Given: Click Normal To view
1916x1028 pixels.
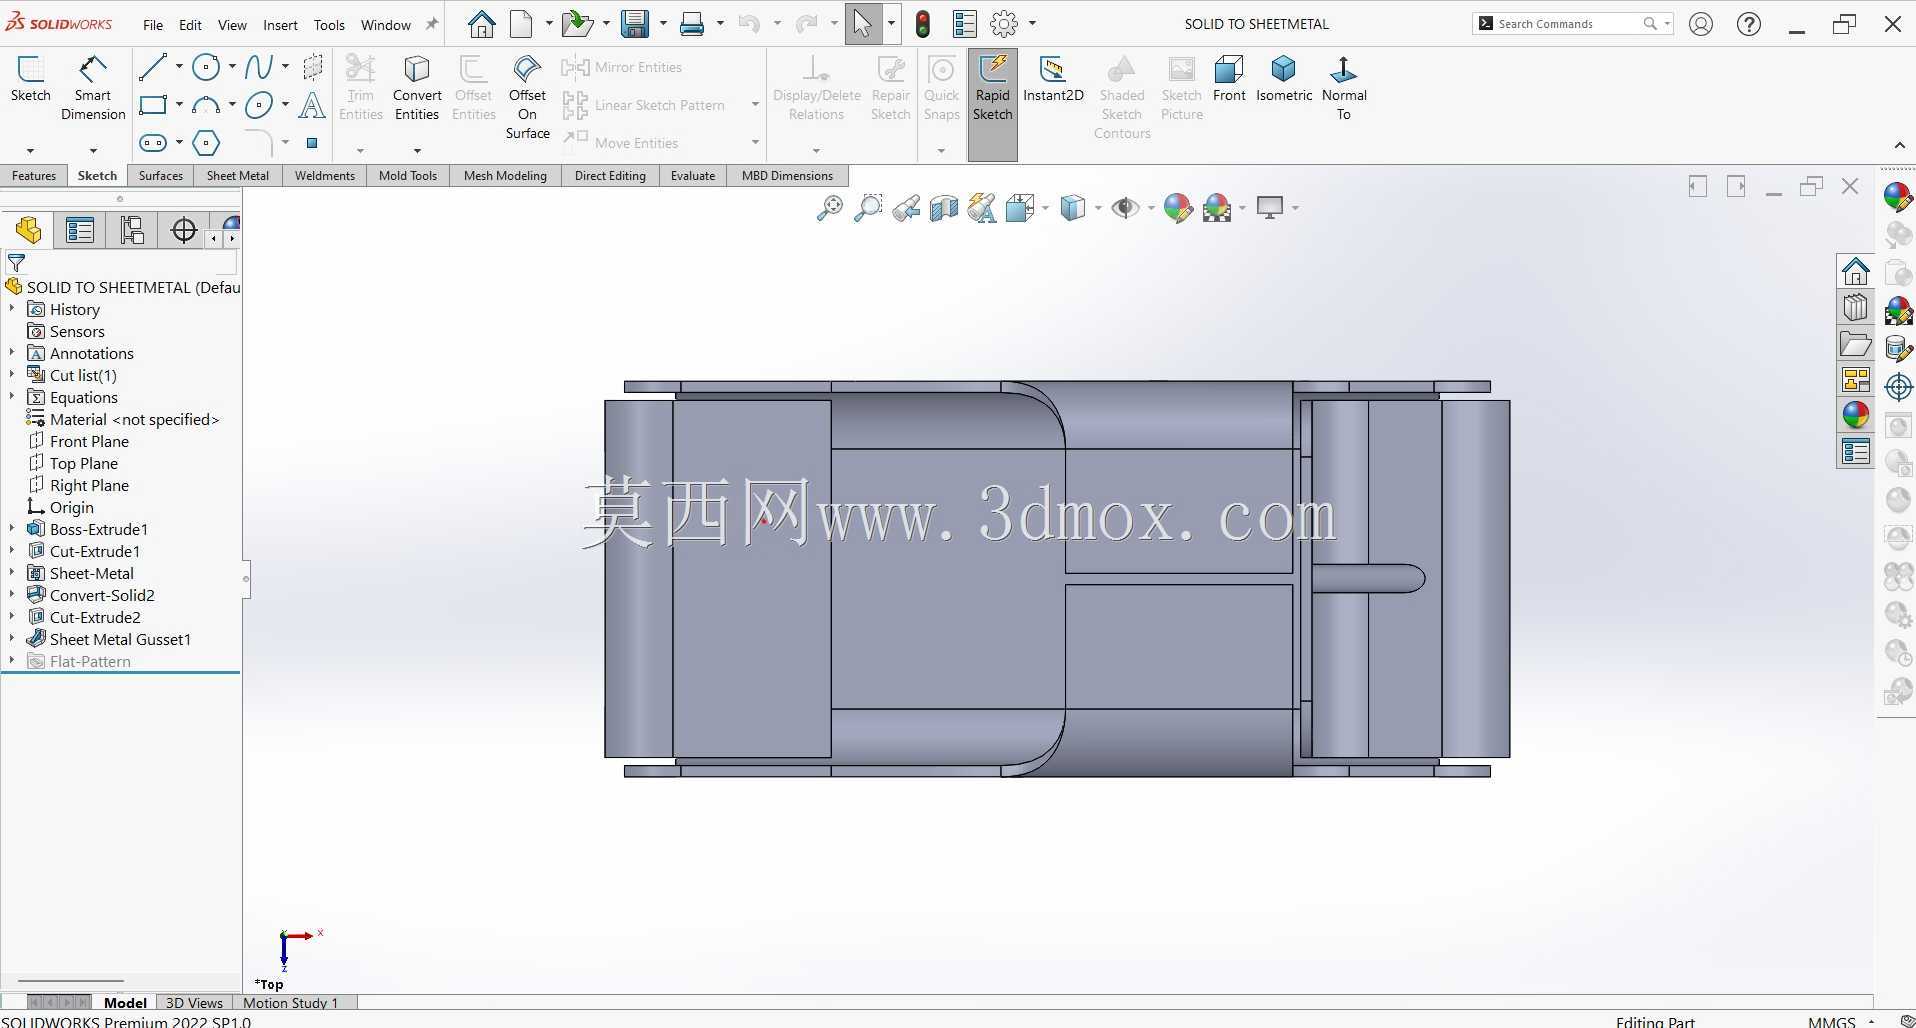Looking at the screenshot, I should click(1344, 89).
